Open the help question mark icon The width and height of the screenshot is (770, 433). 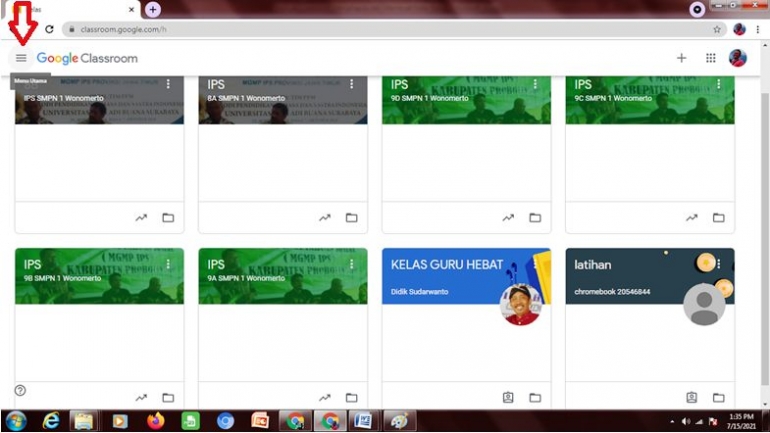pos(20,390)
